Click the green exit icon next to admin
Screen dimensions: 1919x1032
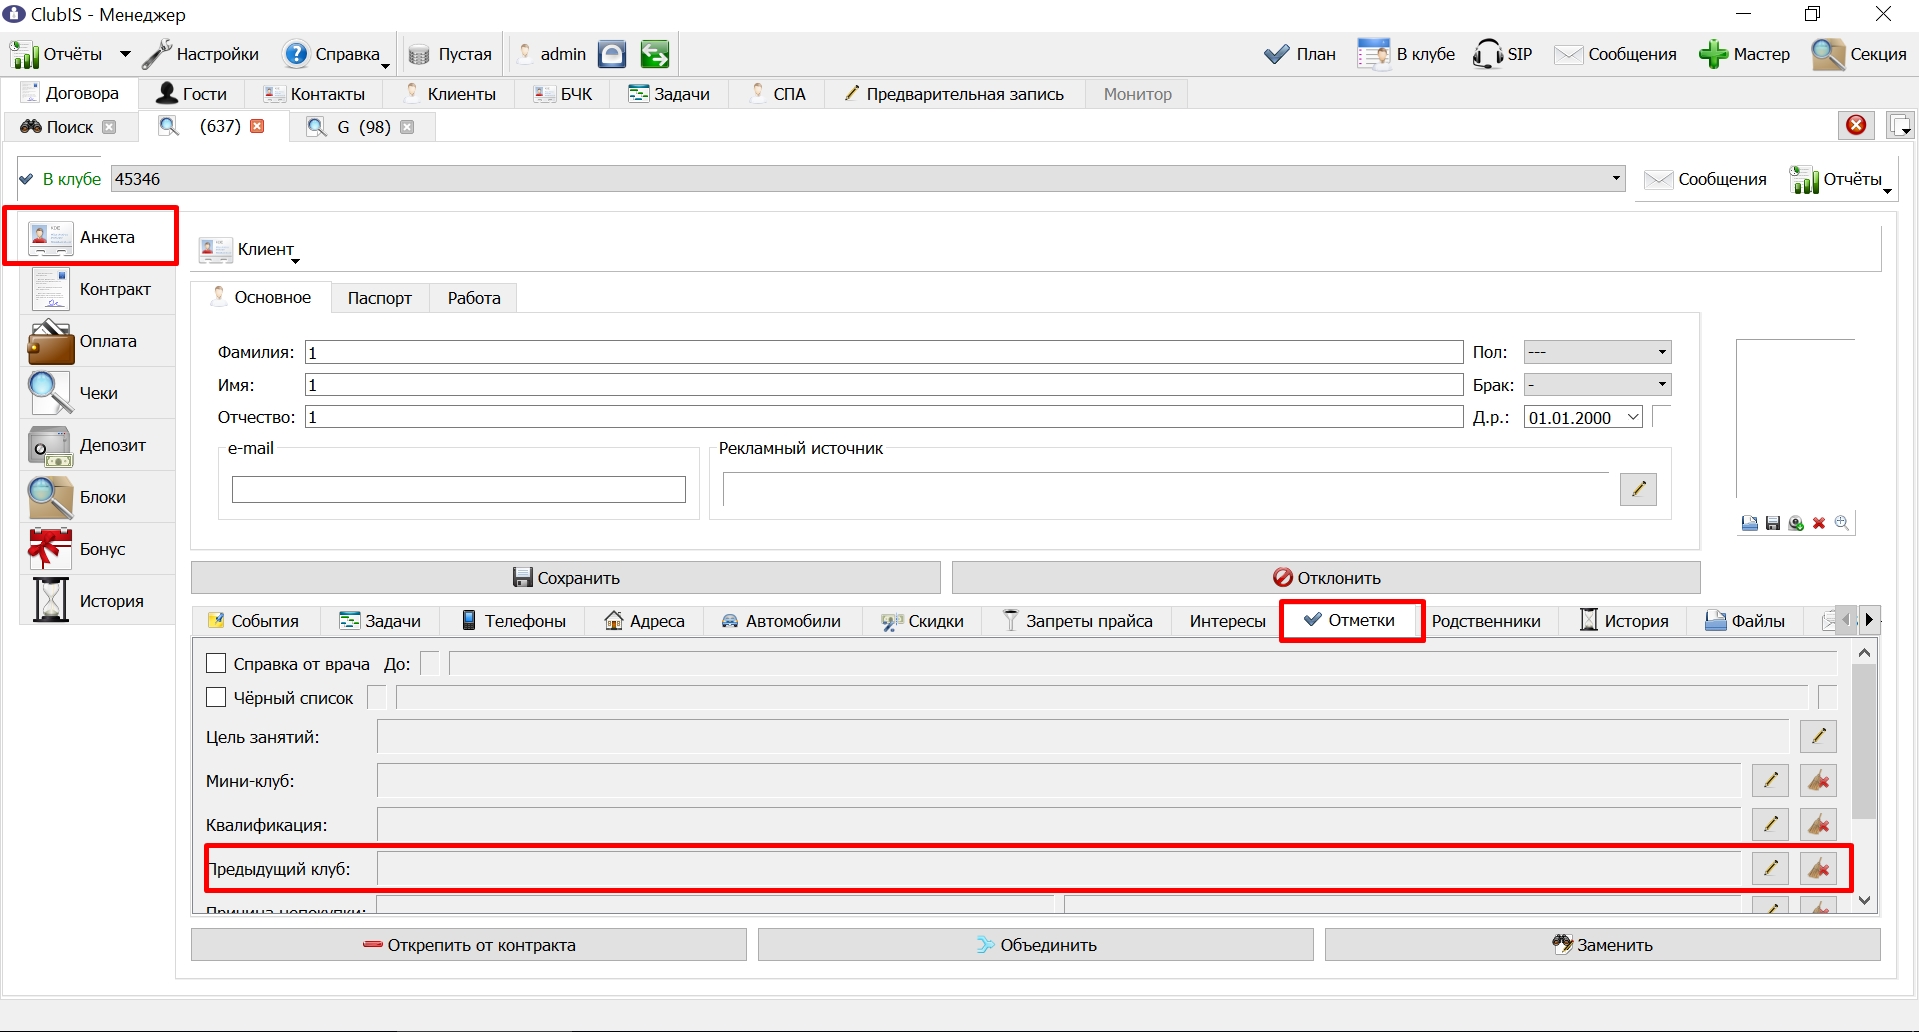click(655, 54)
